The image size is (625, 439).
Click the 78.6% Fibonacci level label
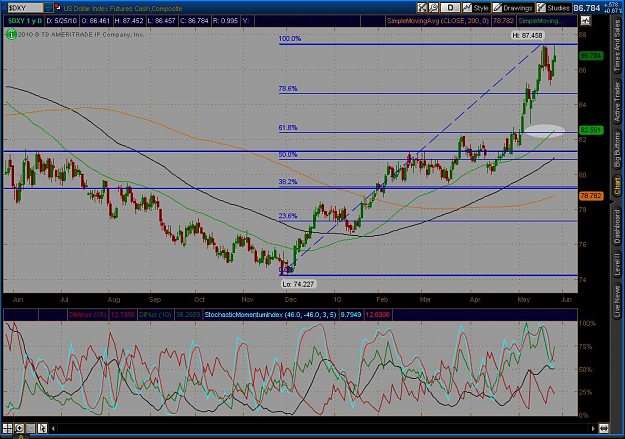[288, 89]
